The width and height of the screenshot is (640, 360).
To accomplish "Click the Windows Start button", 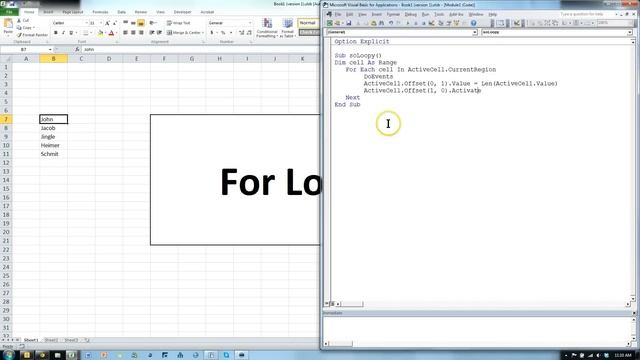I will (x=8, y=355).
